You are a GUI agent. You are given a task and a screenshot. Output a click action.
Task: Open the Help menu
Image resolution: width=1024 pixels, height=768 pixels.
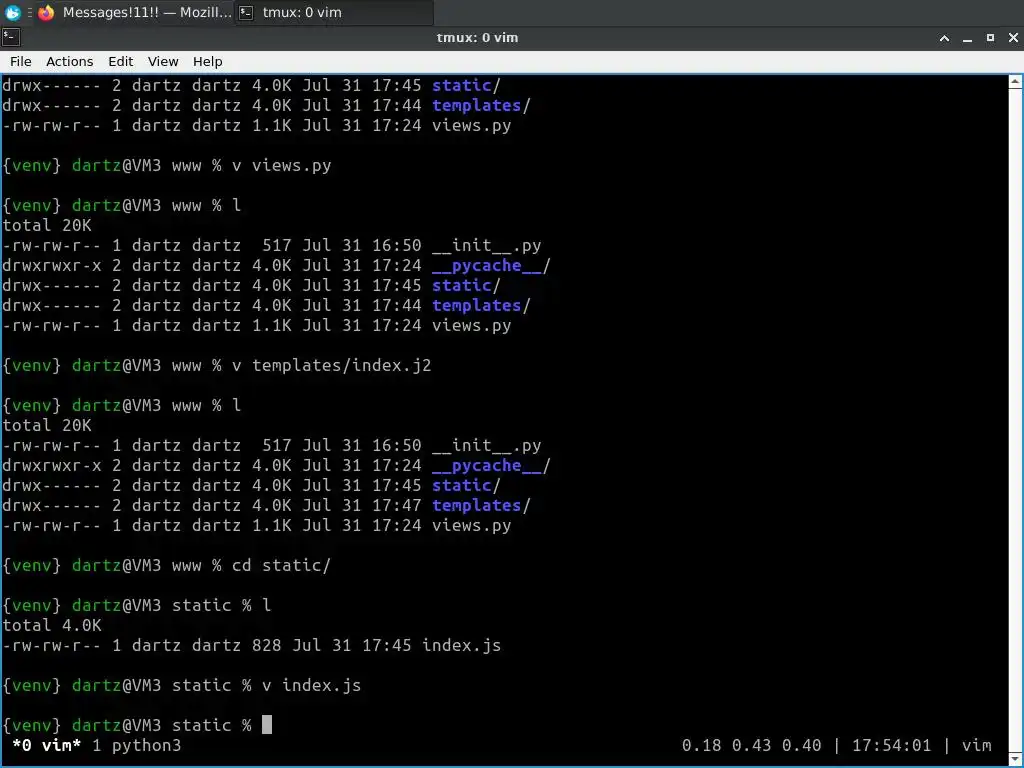(x=208, y=61)
